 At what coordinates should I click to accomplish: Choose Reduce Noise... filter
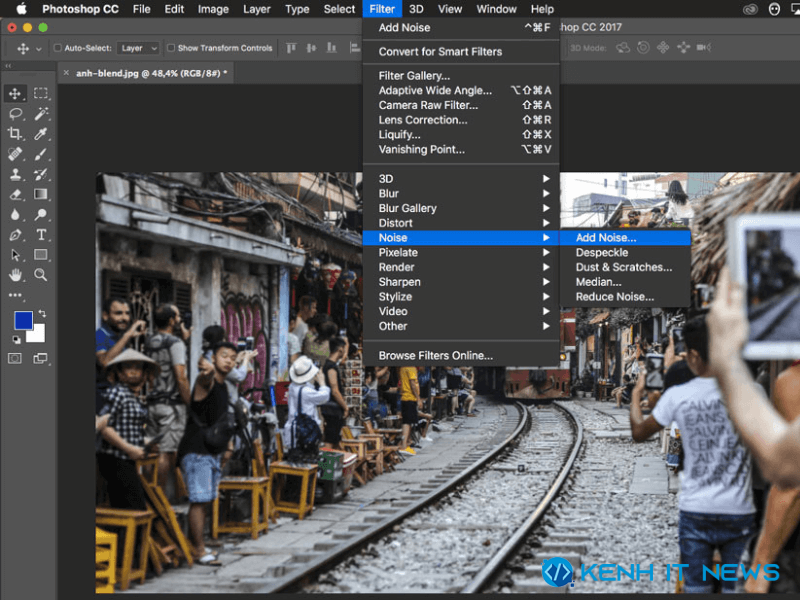tap(625, 296)
